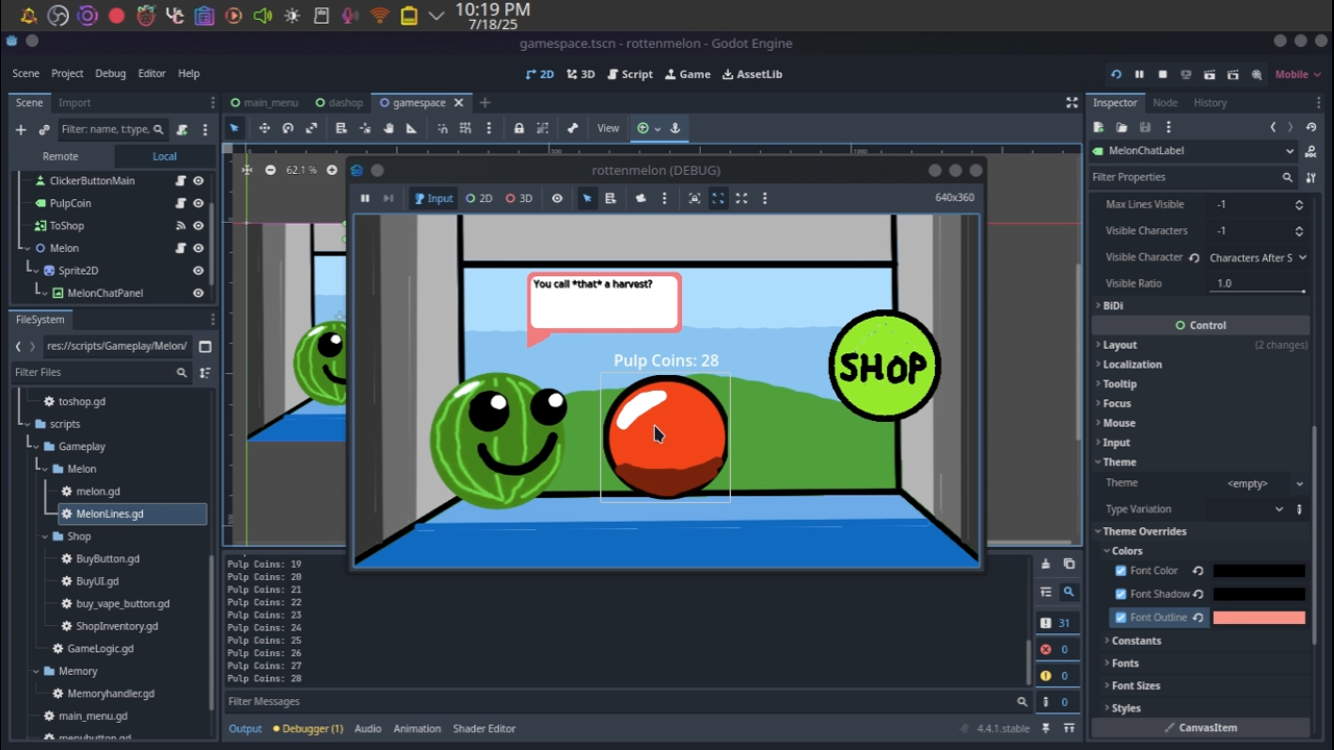Expand the Layout section in Inspector
Image resolution: width=1334 pixels, height=750 pixels.
tap(1120, 345)
